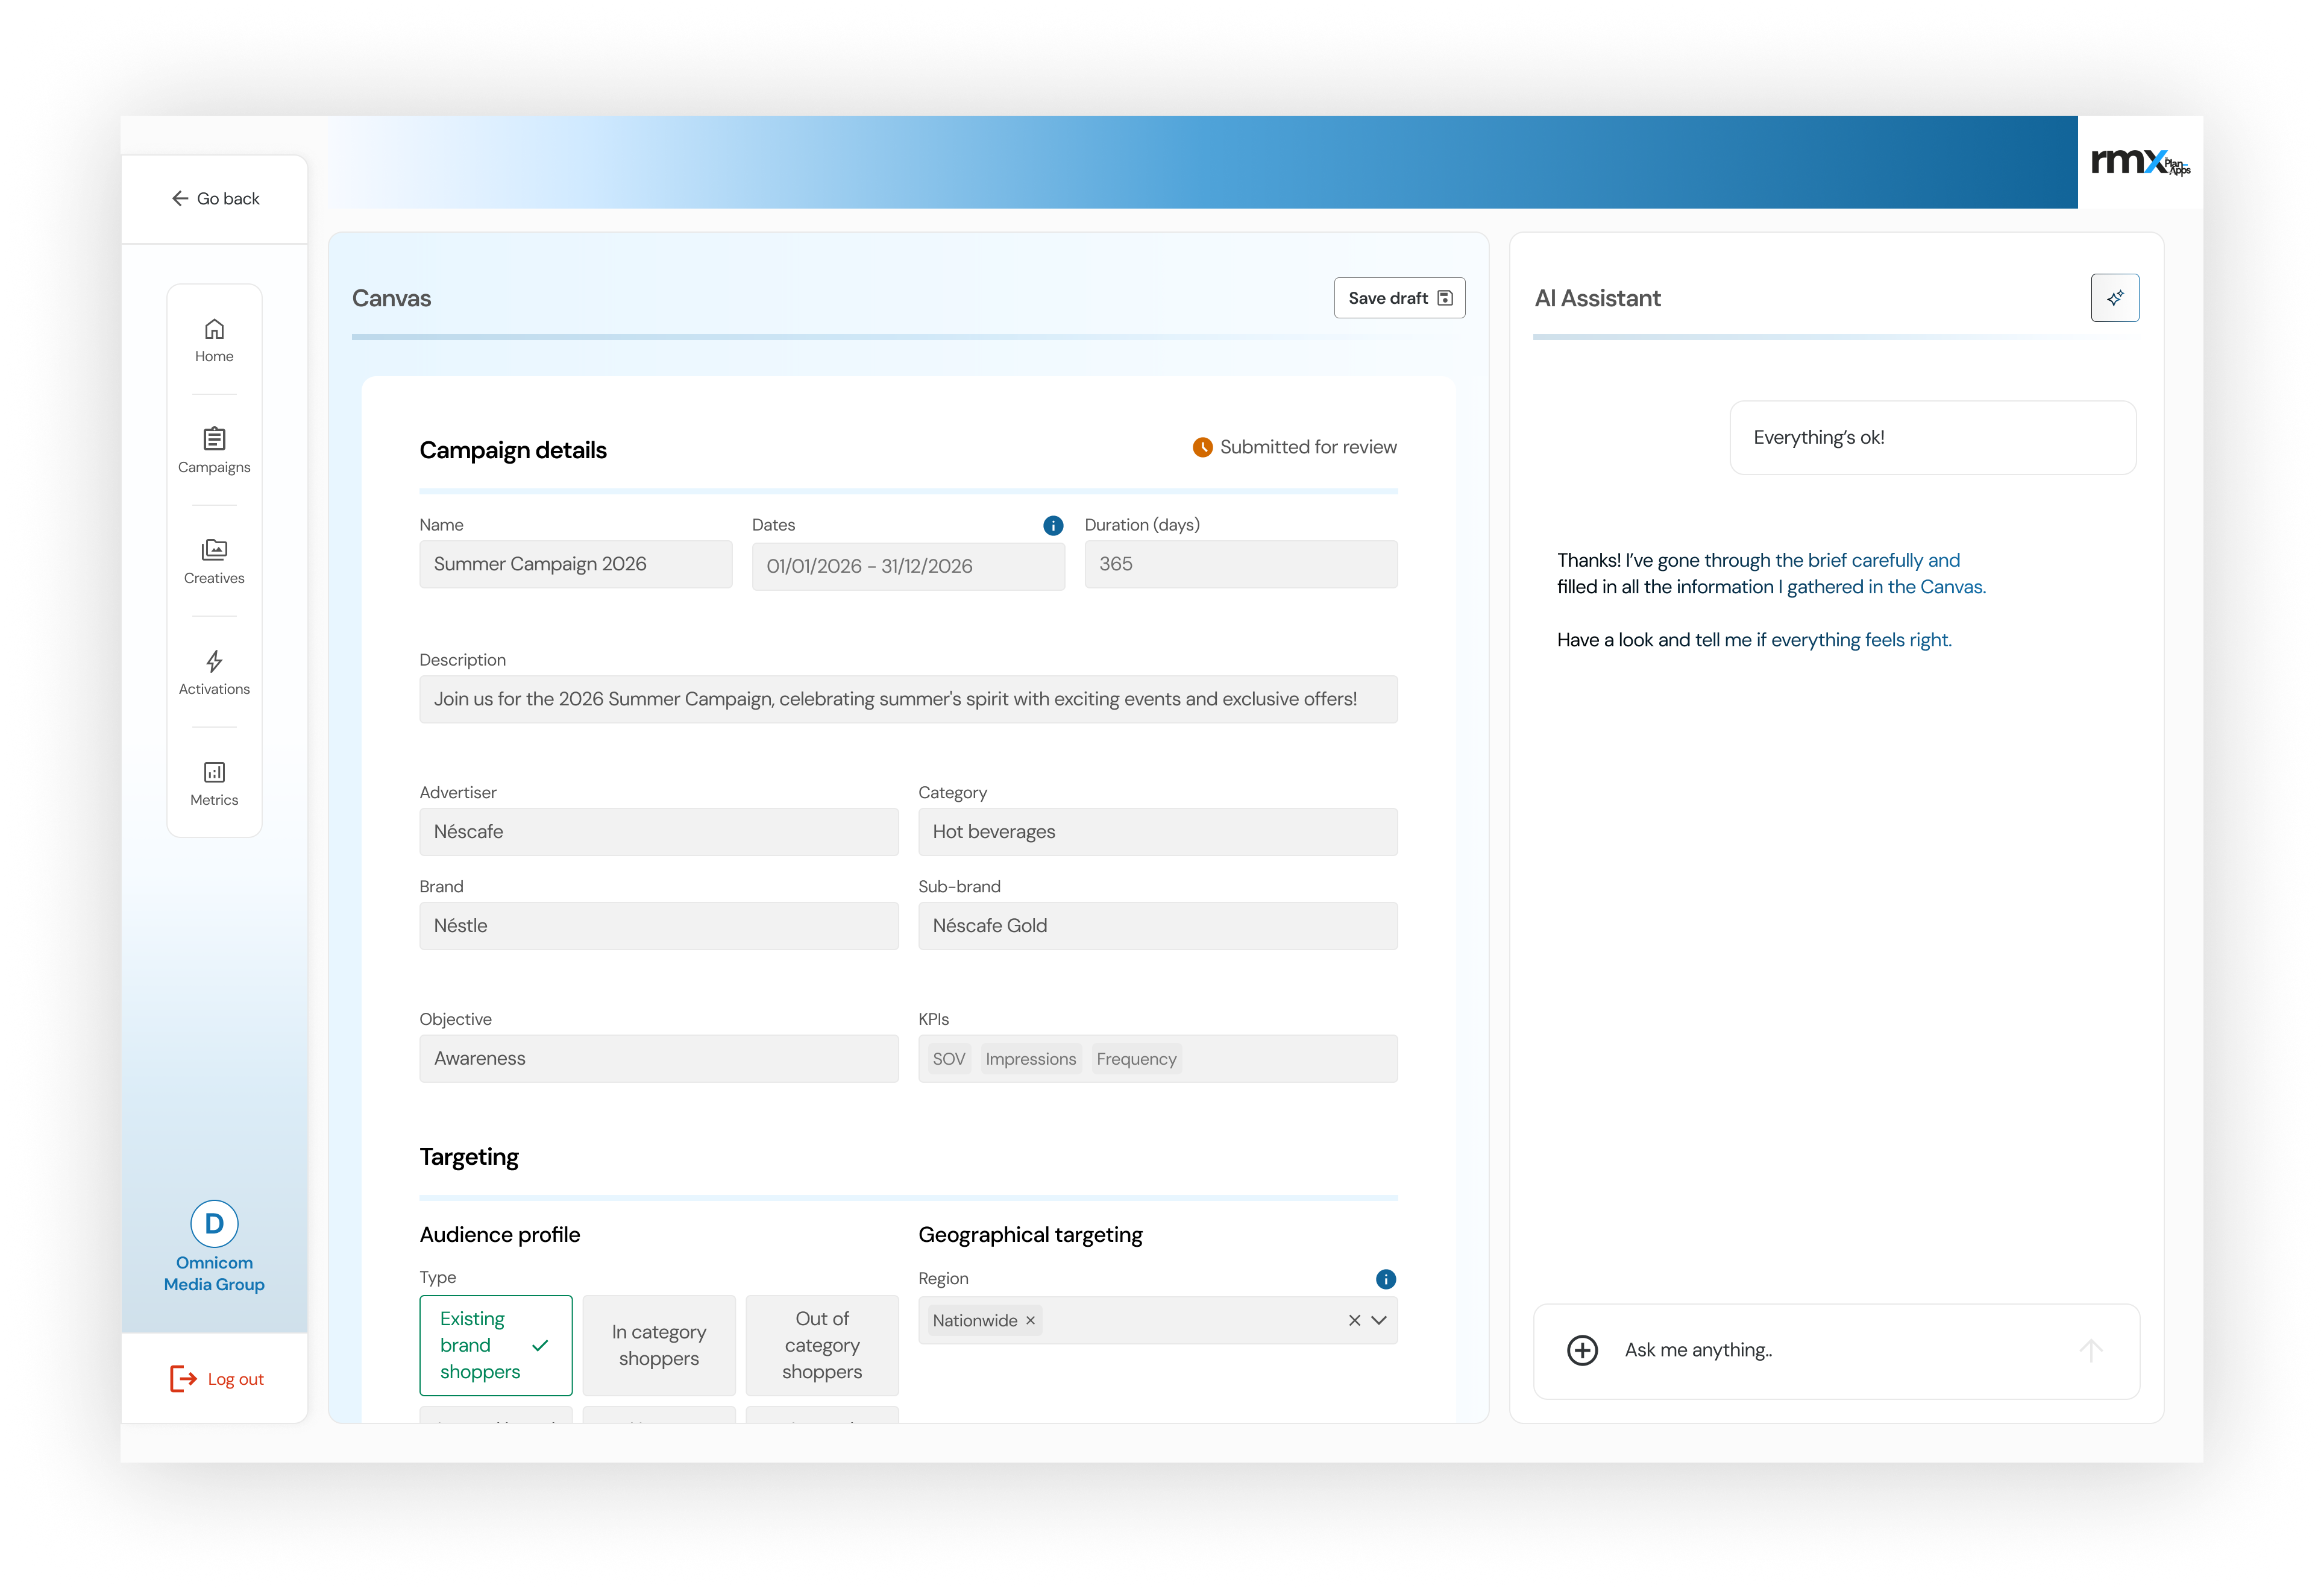The width and height of the screenshot is (2324, 1588).
Task: Open the Campaigns sidebar item
Action: click(x=214, y=451)
